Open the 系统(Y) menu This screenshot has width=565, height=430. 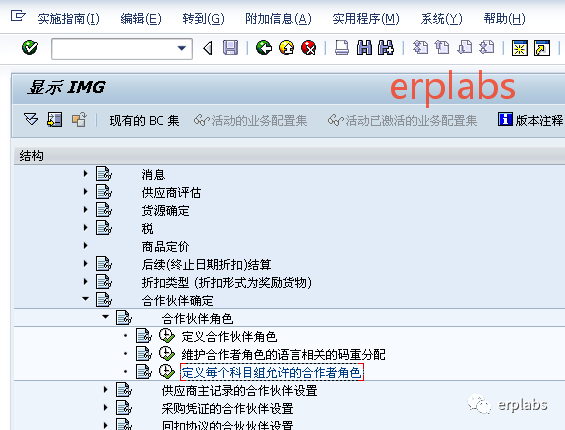coord(441,19)
